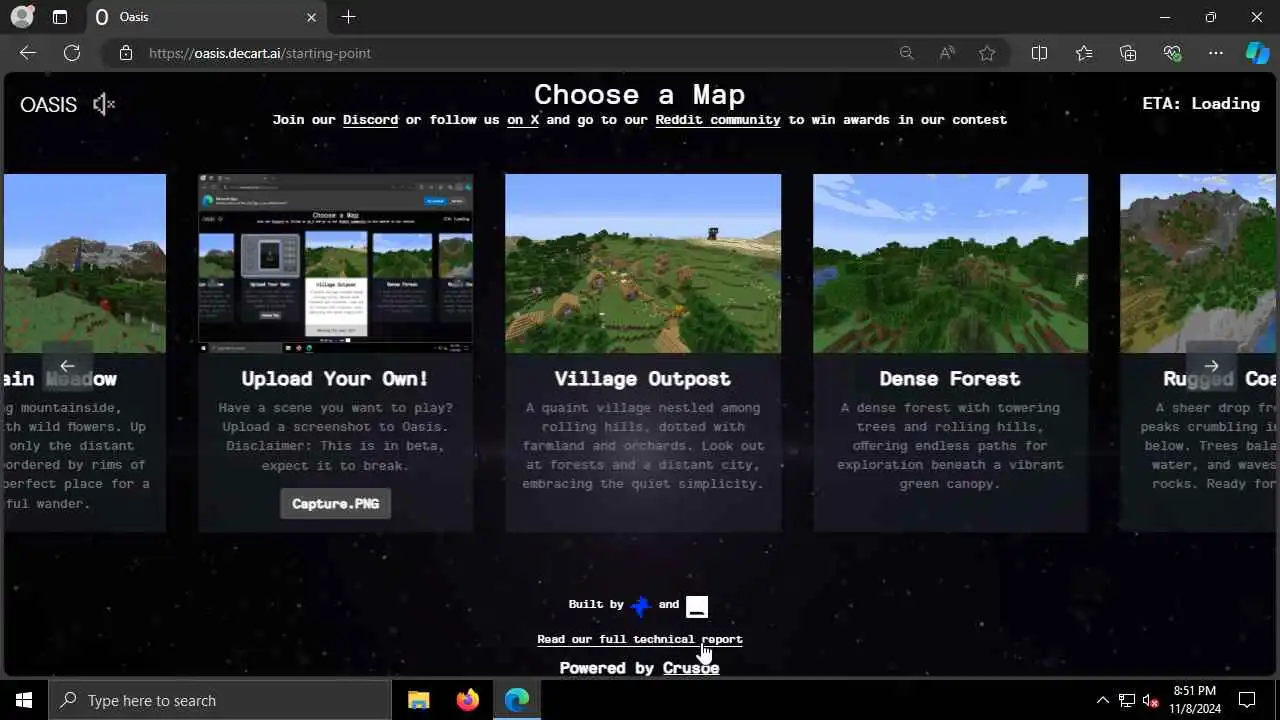
Task: Open network status tray icon
Action: [x=1127, y=700]
